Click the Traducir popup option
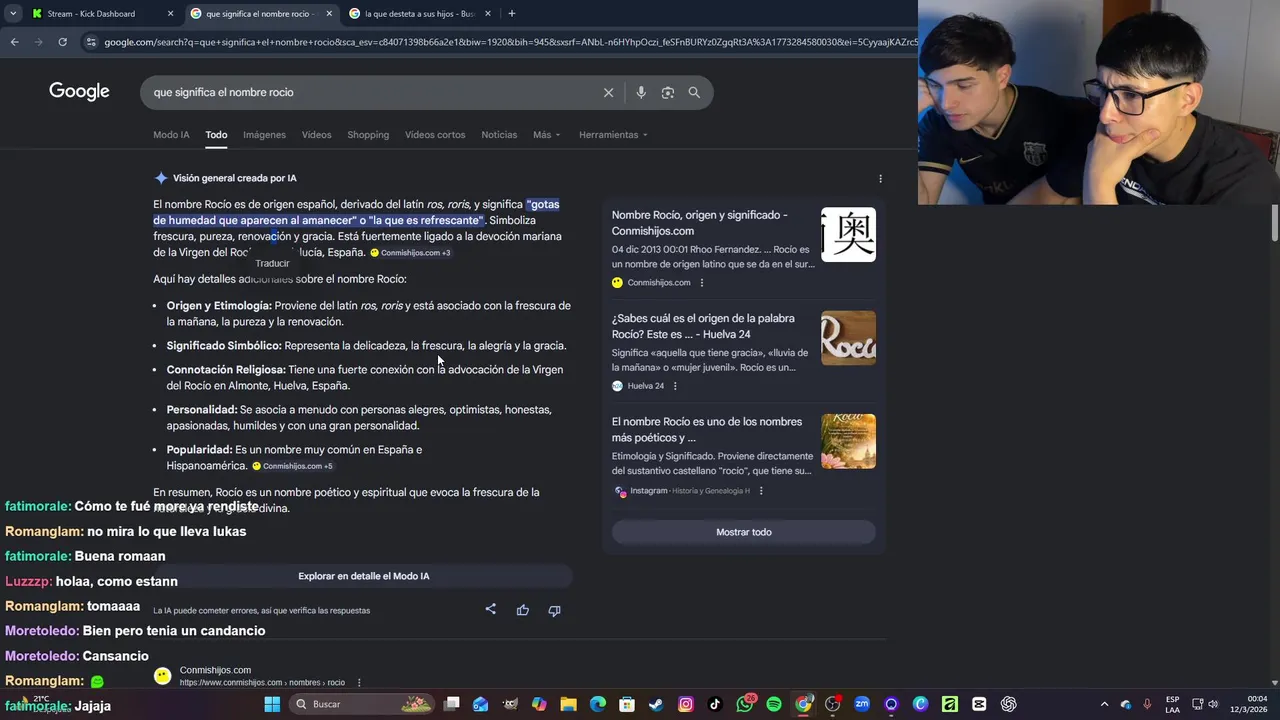The width and height of the screenshot is (1280, 720). coord(272,264)
